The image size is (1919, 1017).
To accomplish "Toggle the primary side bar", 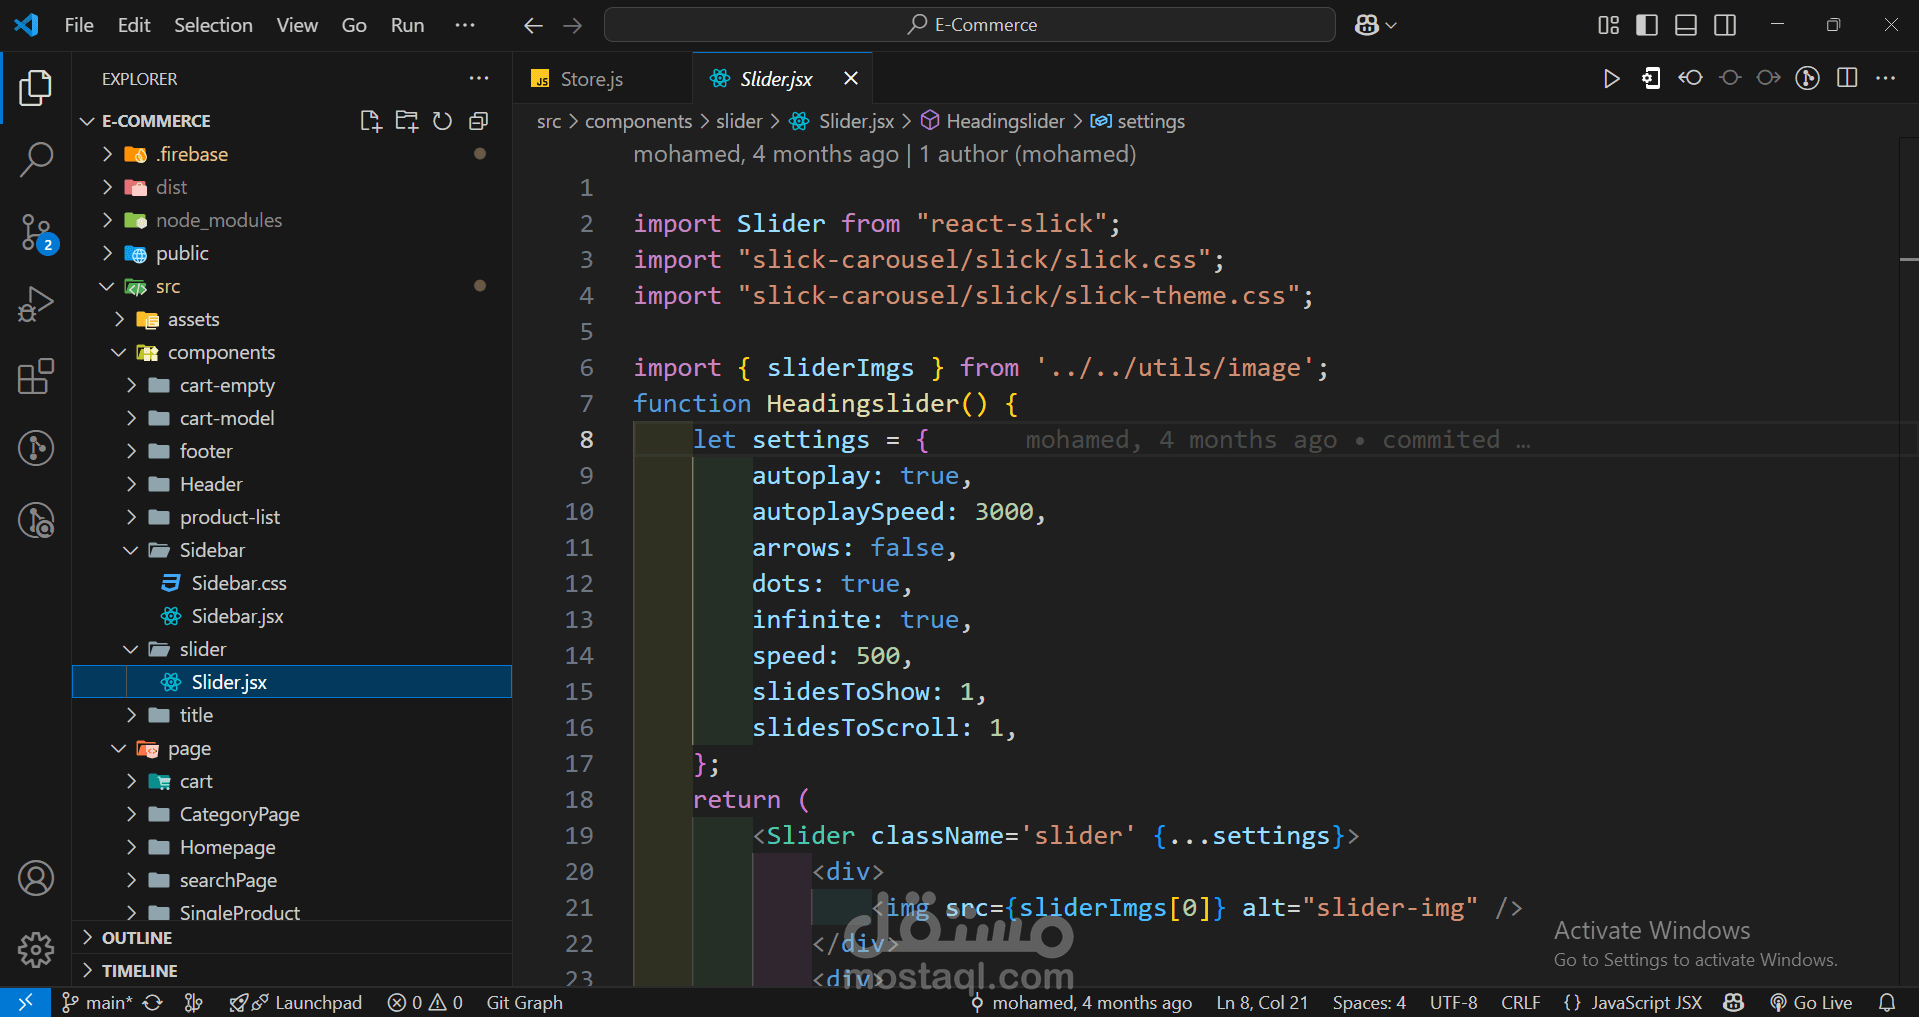I will [x=1647, y=25].
